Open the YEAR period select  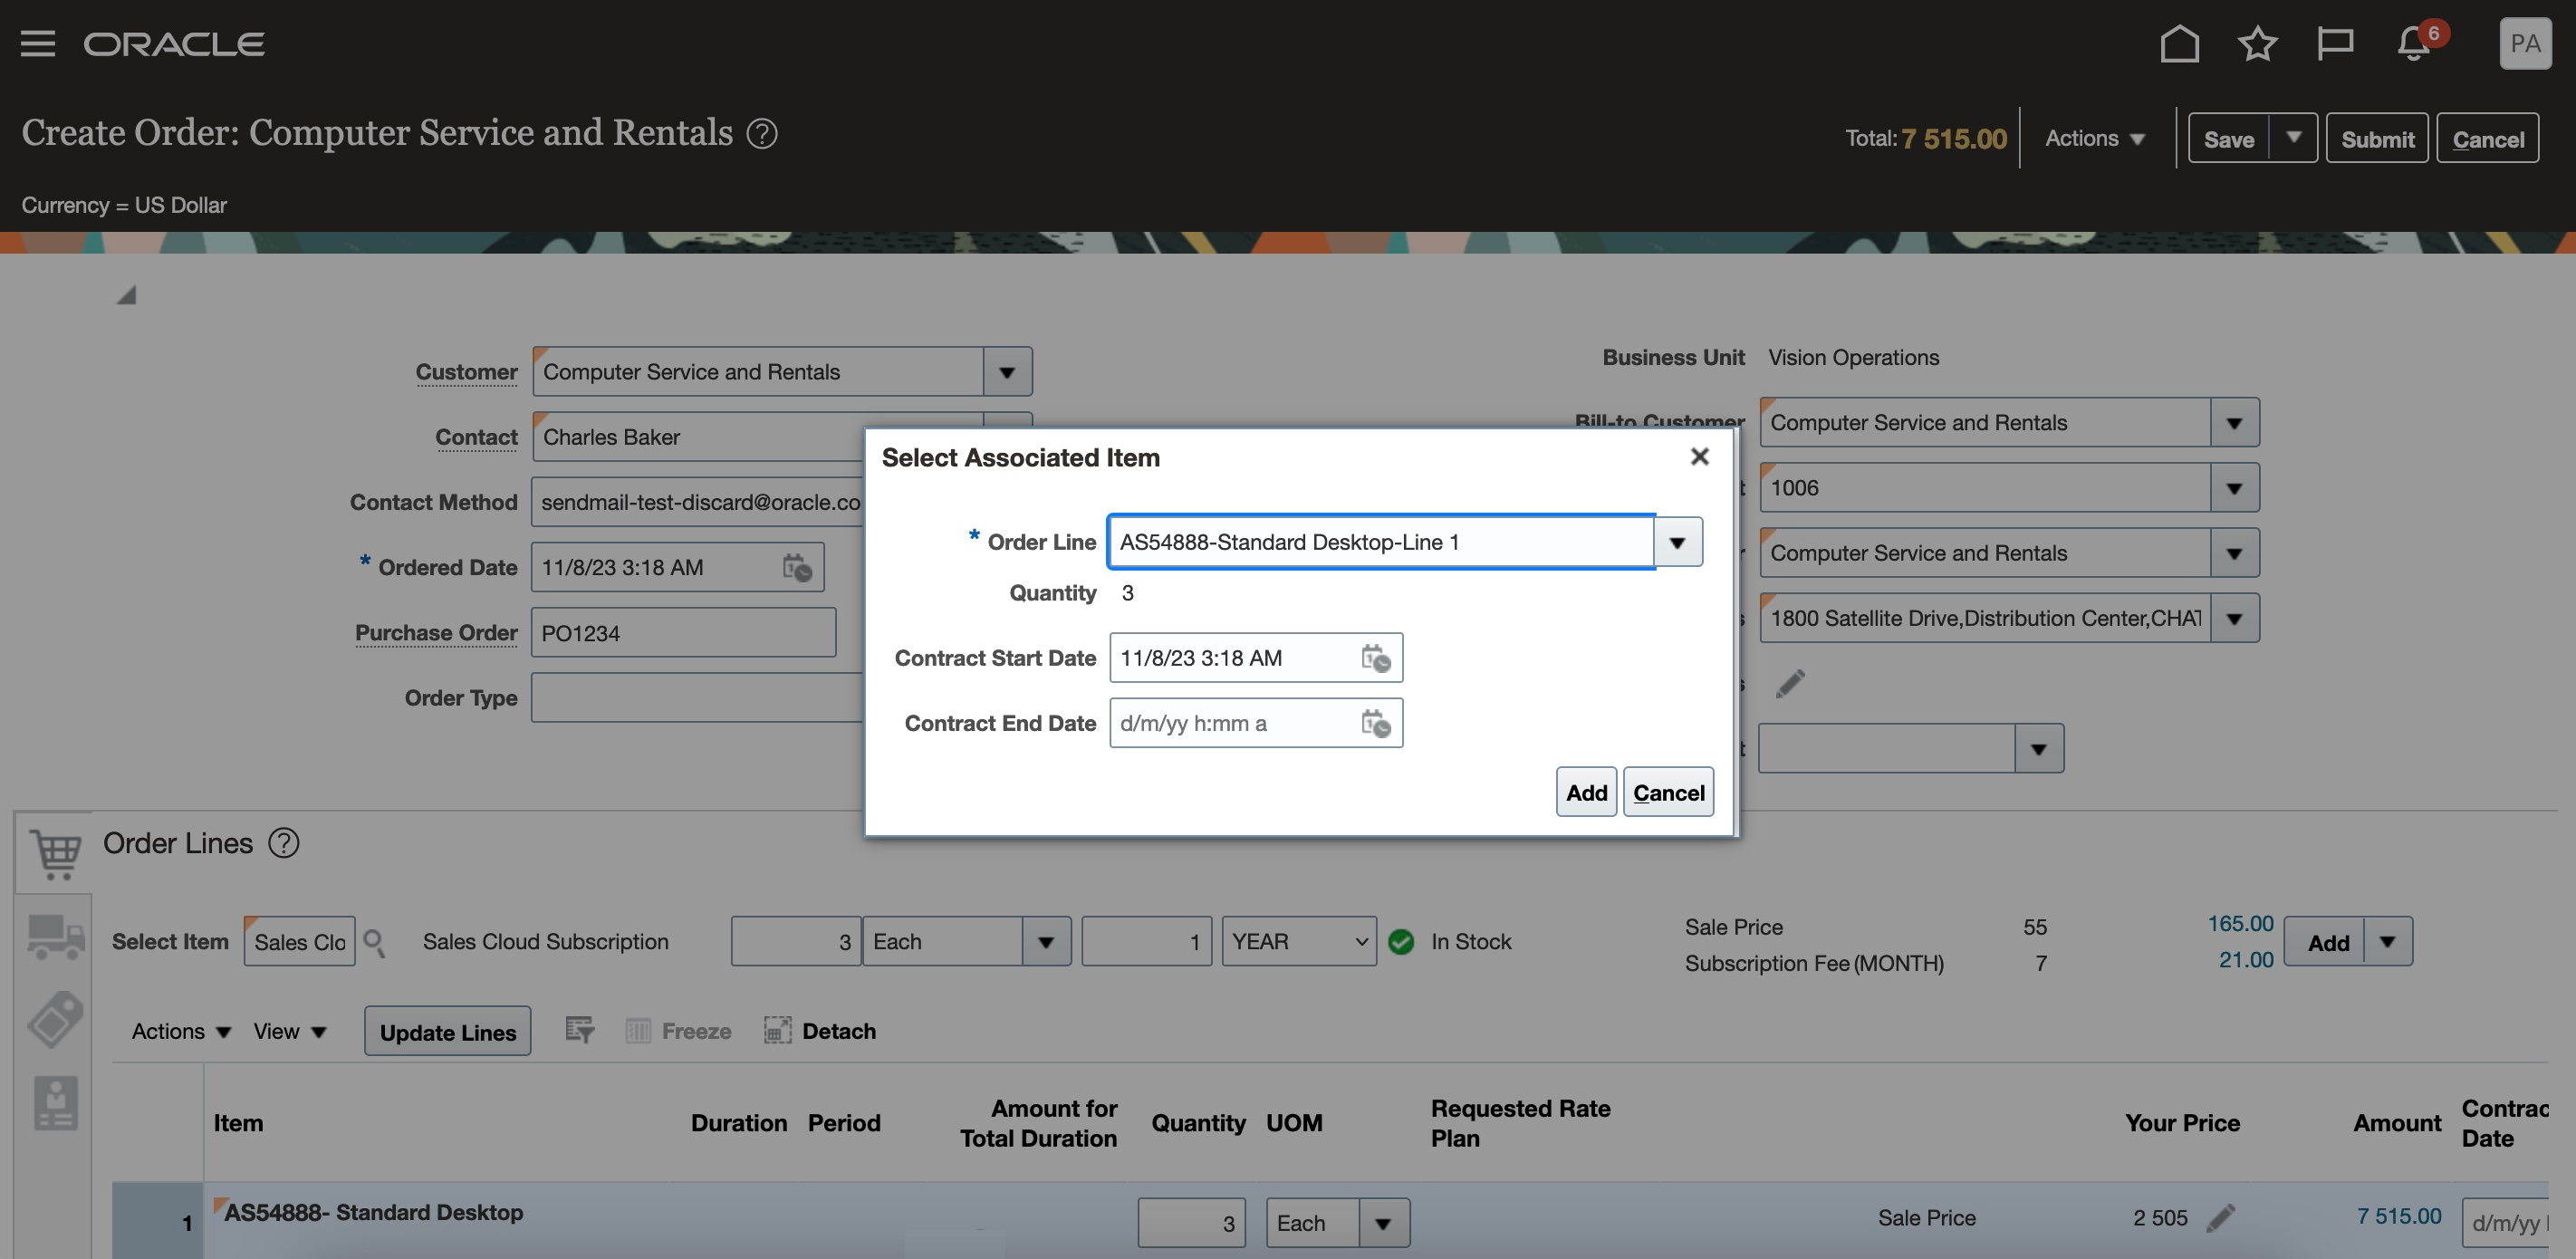pyautogui.click(x=1299, y=942)
